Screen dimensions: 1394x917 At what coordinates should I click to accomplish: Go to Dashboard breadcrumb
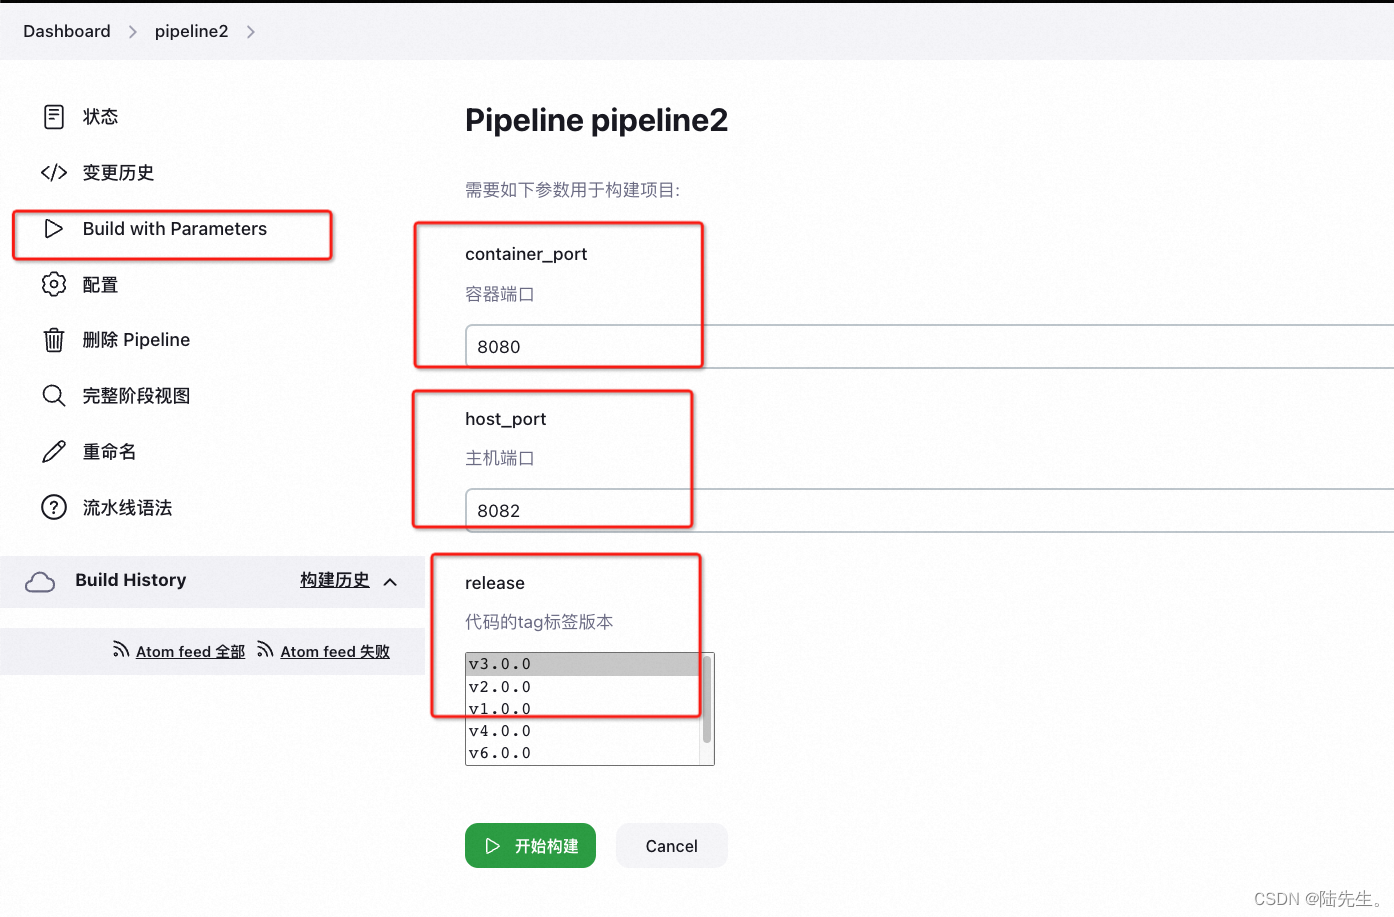click(67, 31)
